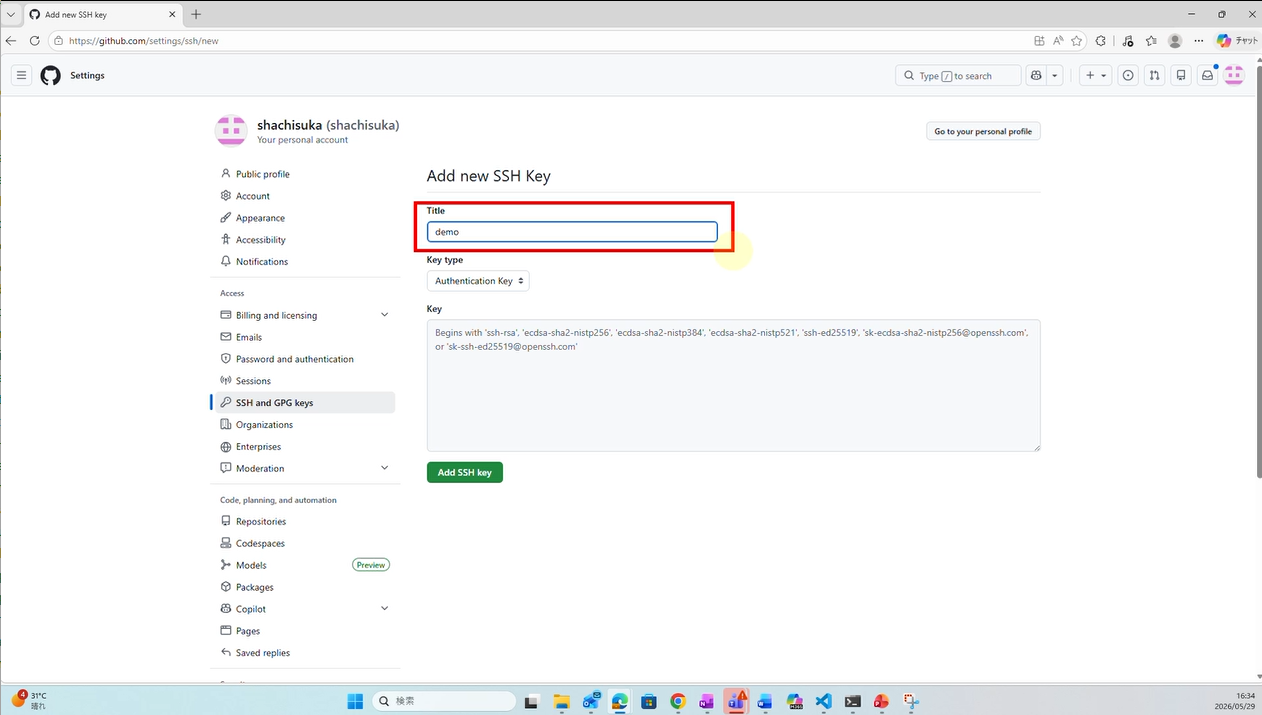Screen dimensions: 1262x715
Task: Expand the Copilot settings section
Action: (305, 609)
